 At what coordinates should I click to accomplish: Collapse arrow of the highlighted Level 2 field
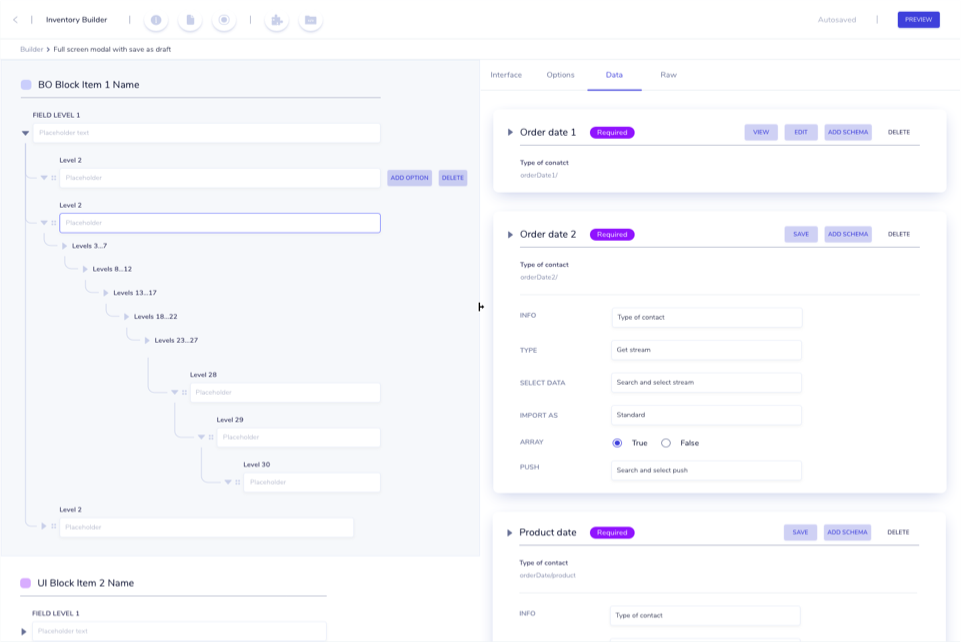pos(44,223)
